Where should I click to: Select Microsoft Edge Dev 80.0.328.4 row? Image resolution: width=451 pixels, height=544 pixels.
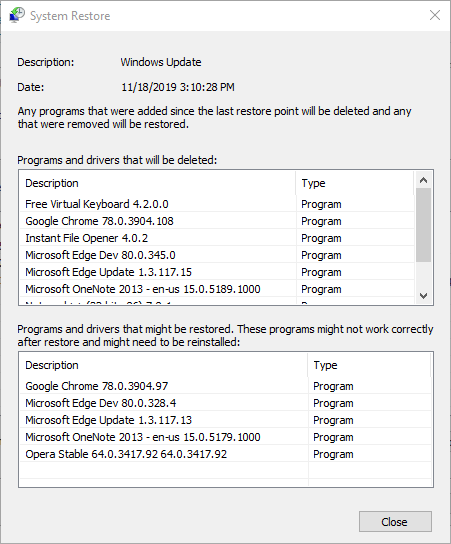coord(226,403)
